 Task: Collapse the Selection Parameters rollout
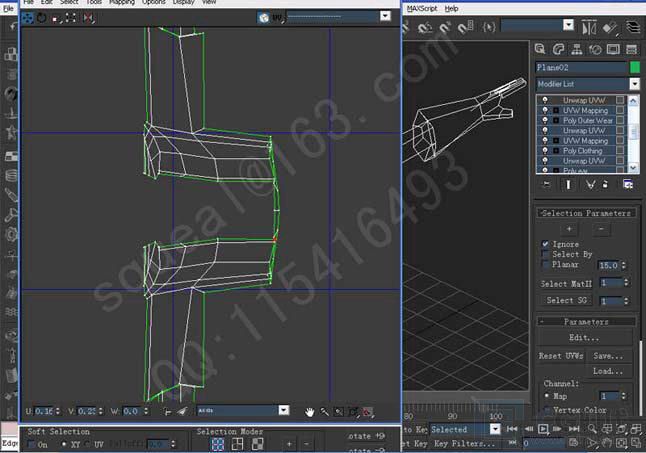586,213
